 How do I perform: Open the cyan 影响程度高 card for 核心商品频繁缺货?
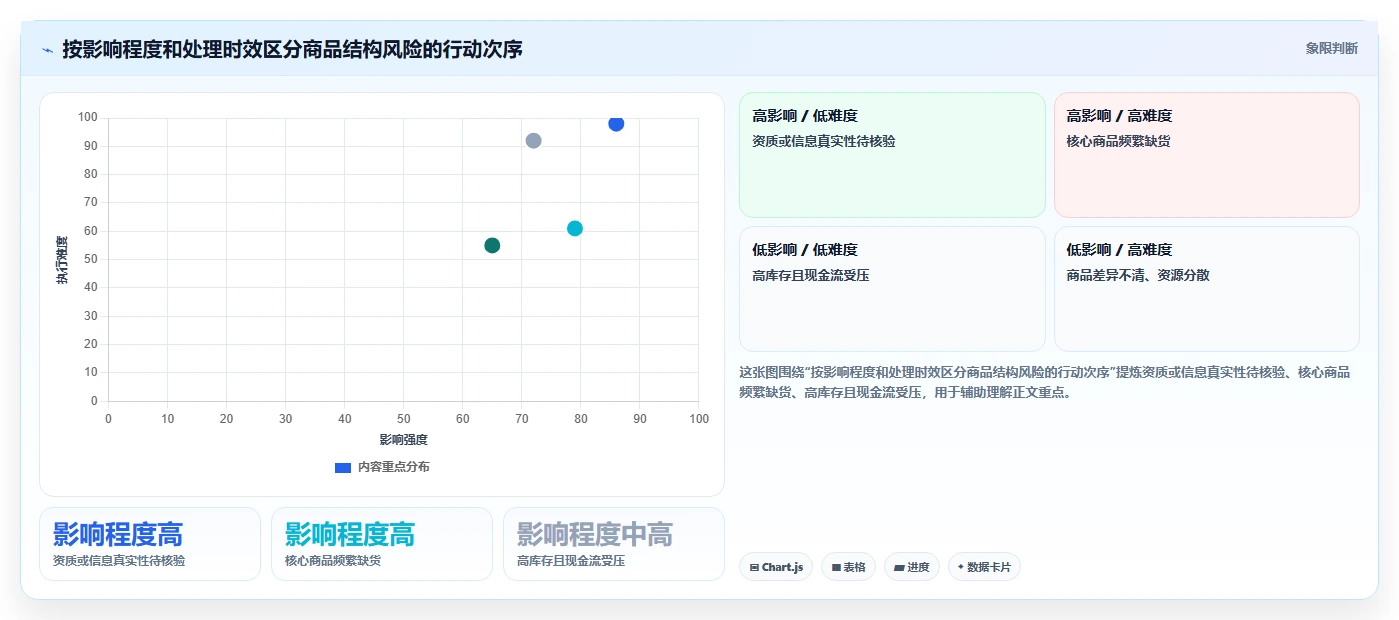382,544
